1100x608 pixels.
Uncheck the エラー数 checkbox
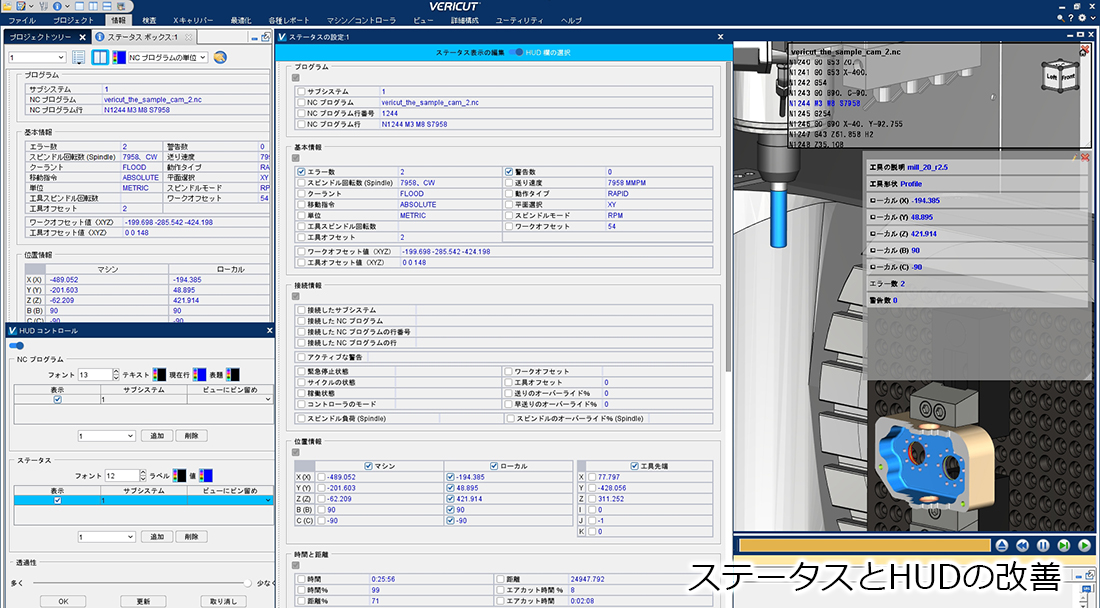pyautogui.click(x=302, y=172)
